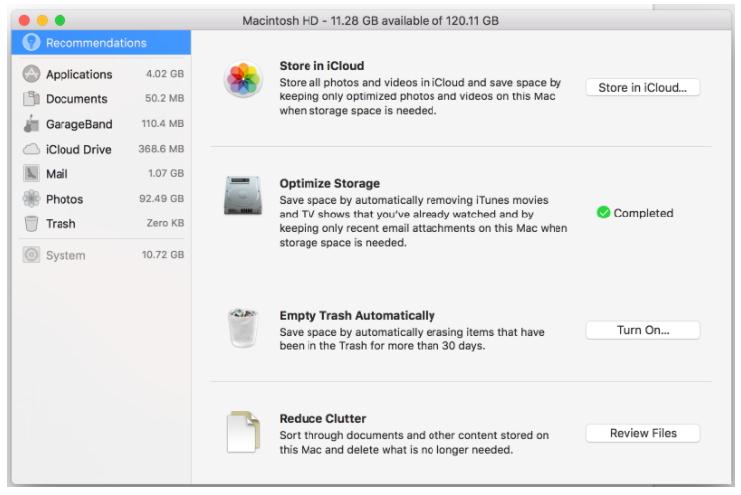The image size is (741, 495).
Task: Click the Store in iCloud... button
Action: 643,87
